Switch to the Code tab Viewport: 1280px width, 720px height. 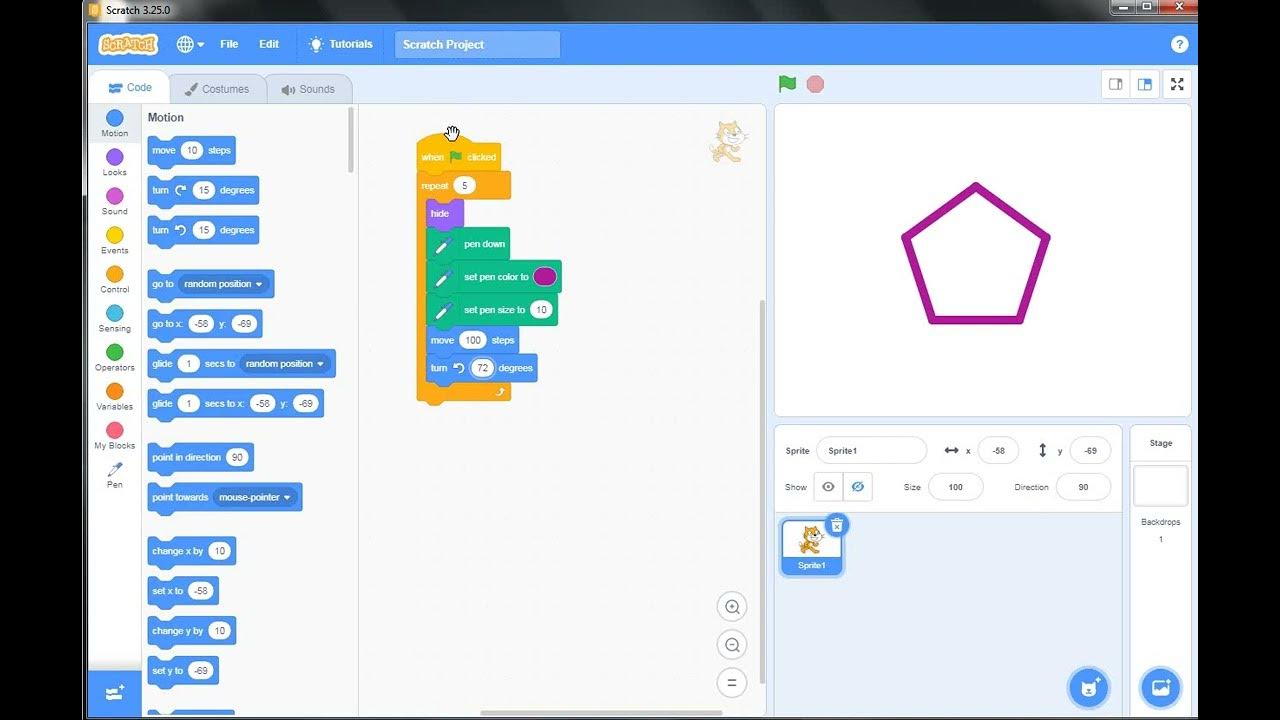coord(130,88)
